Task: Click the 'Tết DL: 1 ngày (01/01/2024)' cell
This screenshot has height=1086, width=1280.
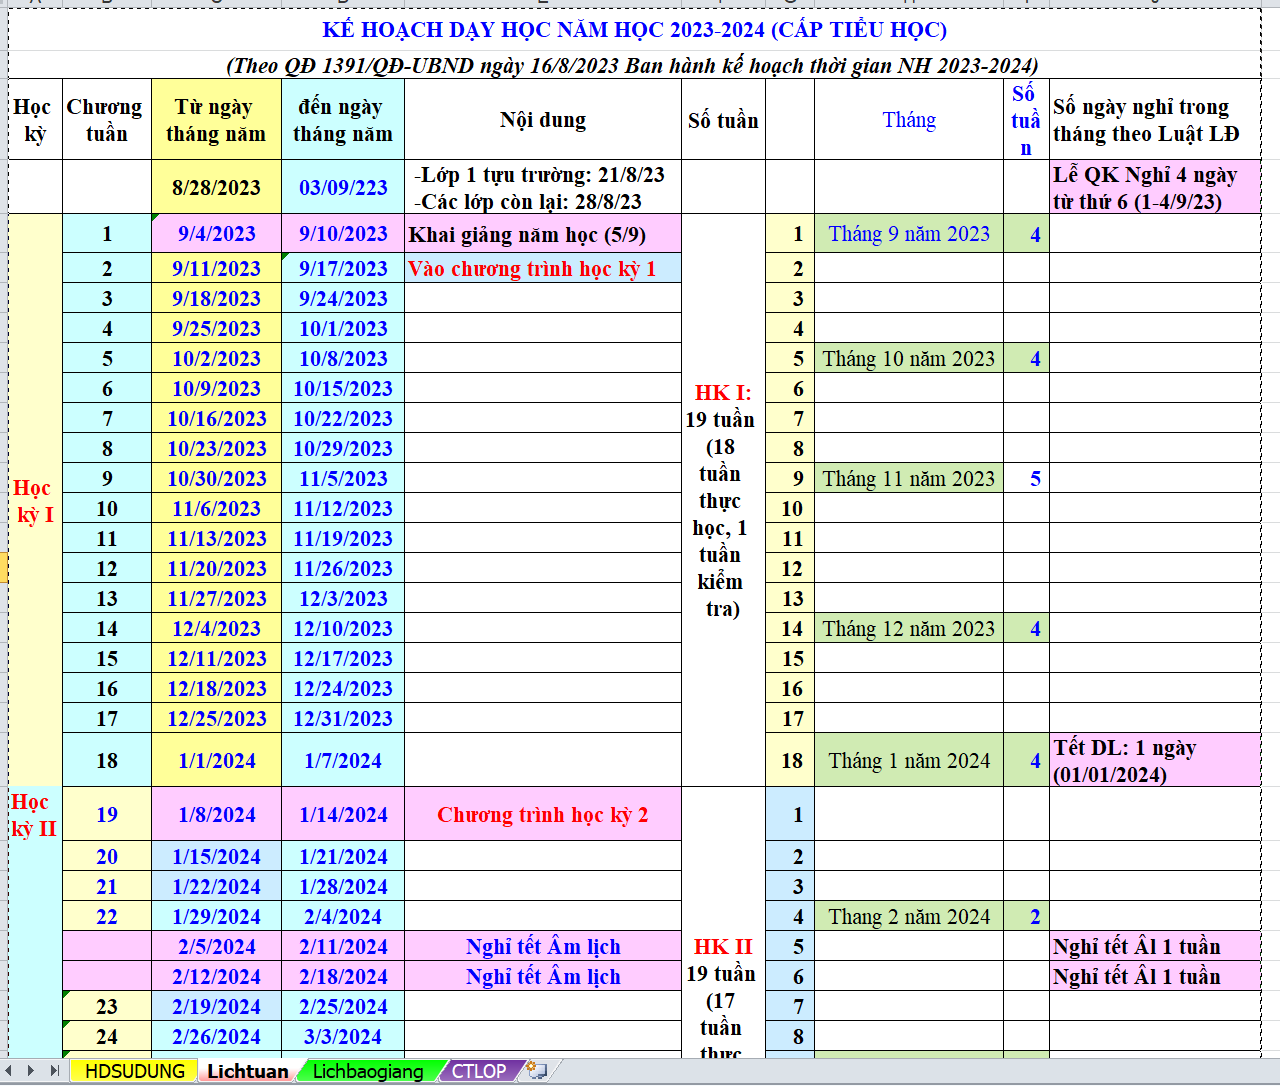Action: (x=1155, y=760)
